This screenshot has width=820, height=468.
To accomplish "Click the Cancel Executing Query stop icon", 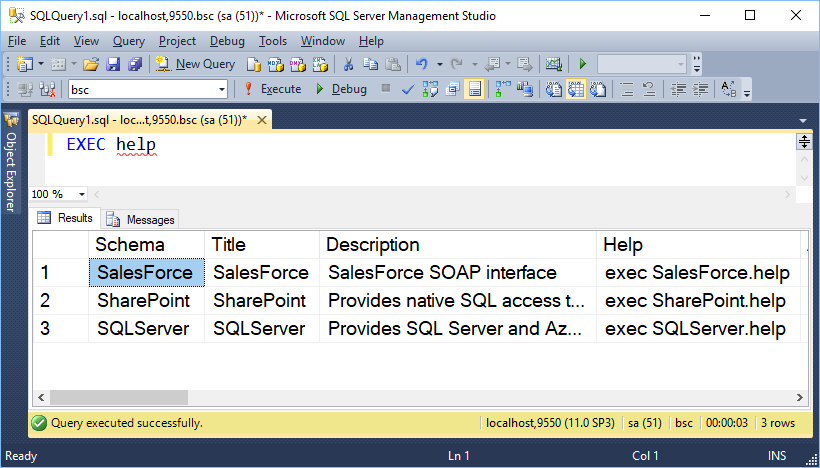I will tap(386, 88).
